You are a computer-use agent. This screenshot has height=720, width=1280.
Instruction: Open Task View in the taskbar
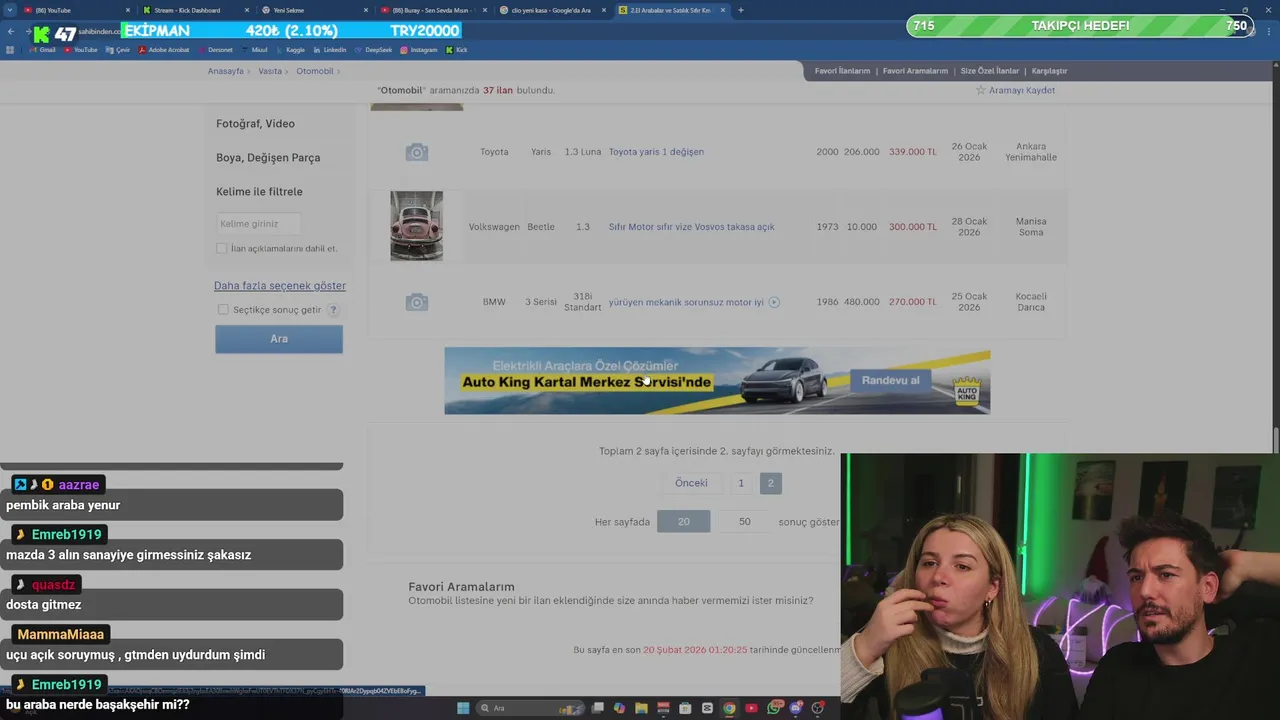click(x=597, y=708)
